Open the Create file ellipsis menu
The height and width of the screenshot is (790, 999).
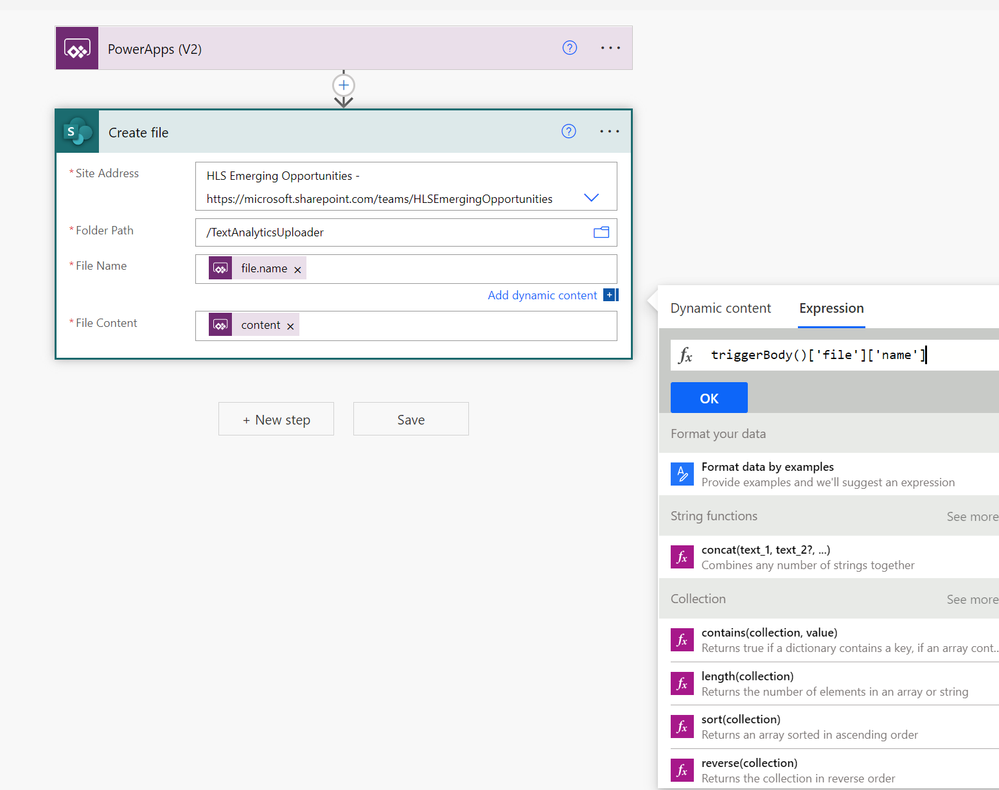point(609,131)
